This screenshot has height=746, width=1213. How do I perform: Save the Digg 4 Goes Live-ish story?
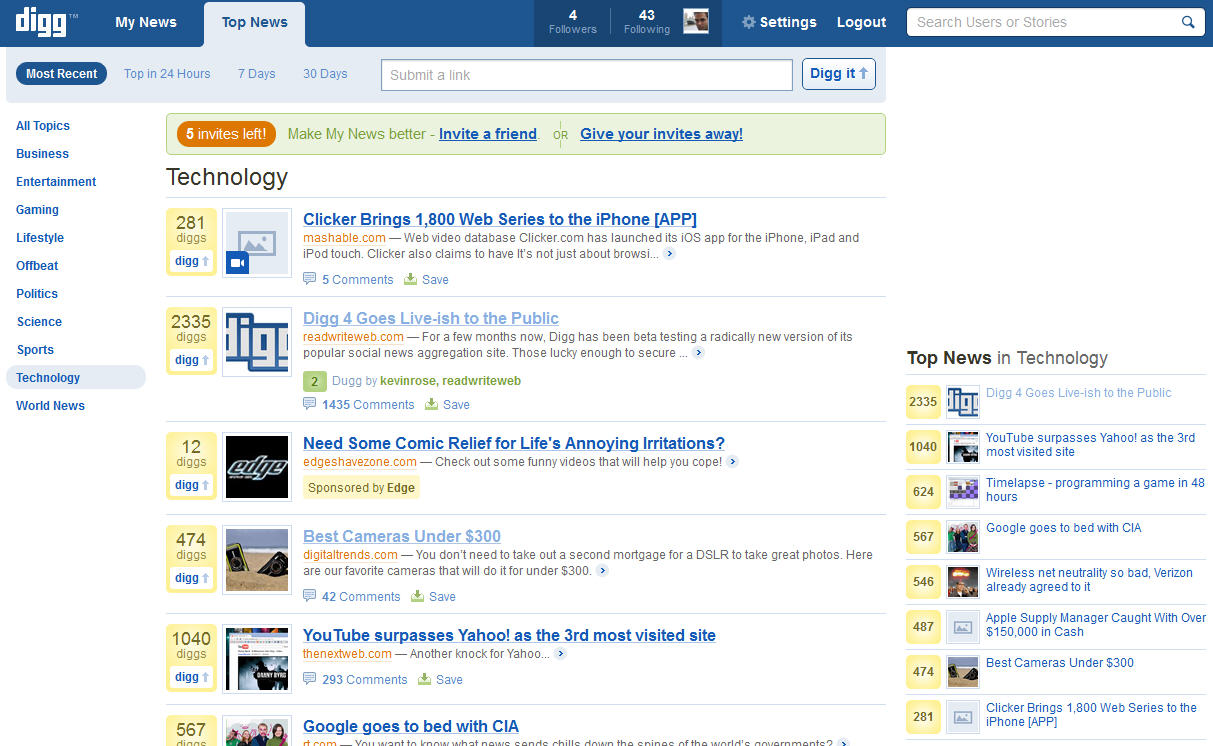(x=448, y=405)
